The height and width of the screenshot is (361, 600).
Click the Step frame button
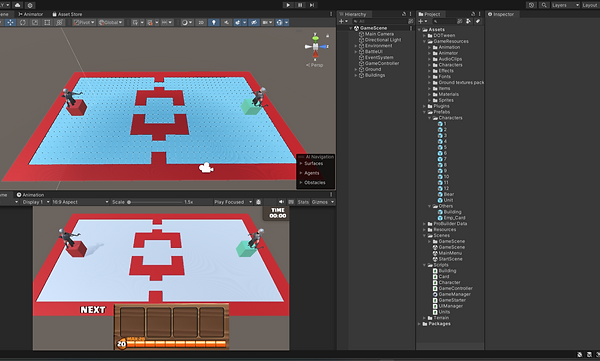[312, 5]
